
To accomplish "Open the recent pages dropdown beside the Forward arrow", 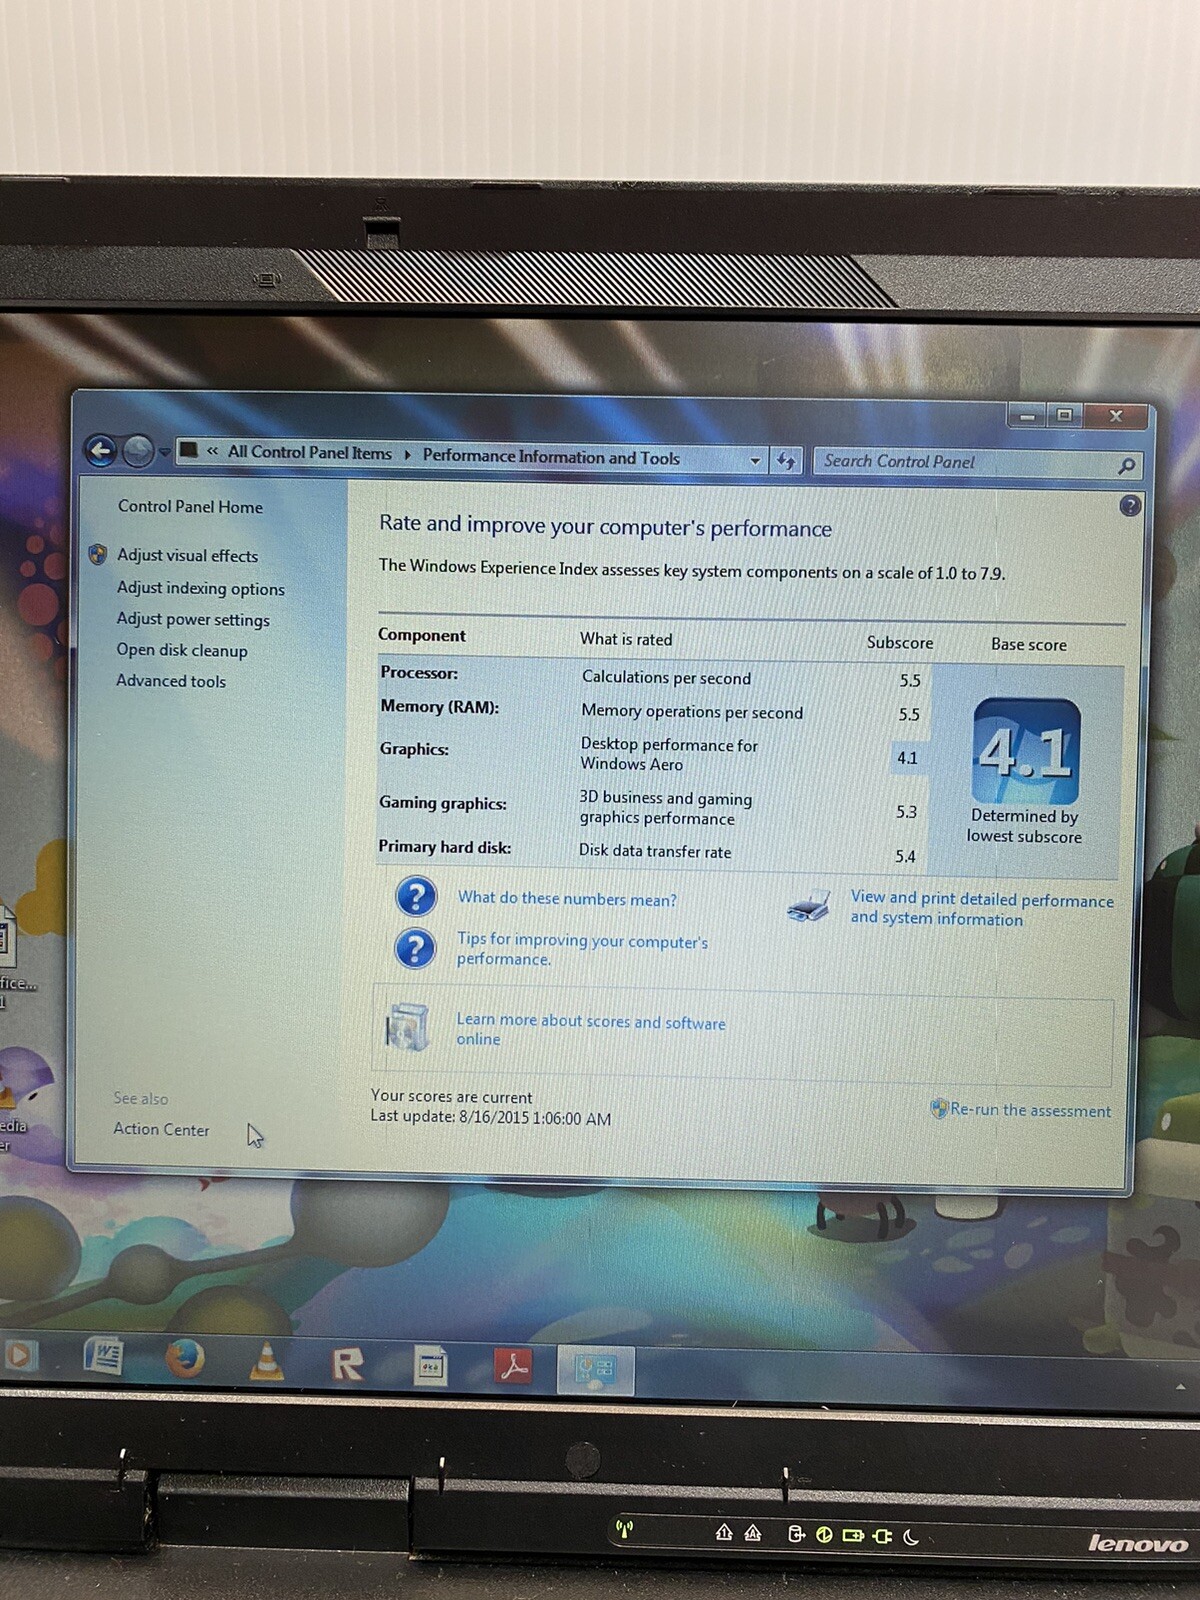I will (164, 453).
